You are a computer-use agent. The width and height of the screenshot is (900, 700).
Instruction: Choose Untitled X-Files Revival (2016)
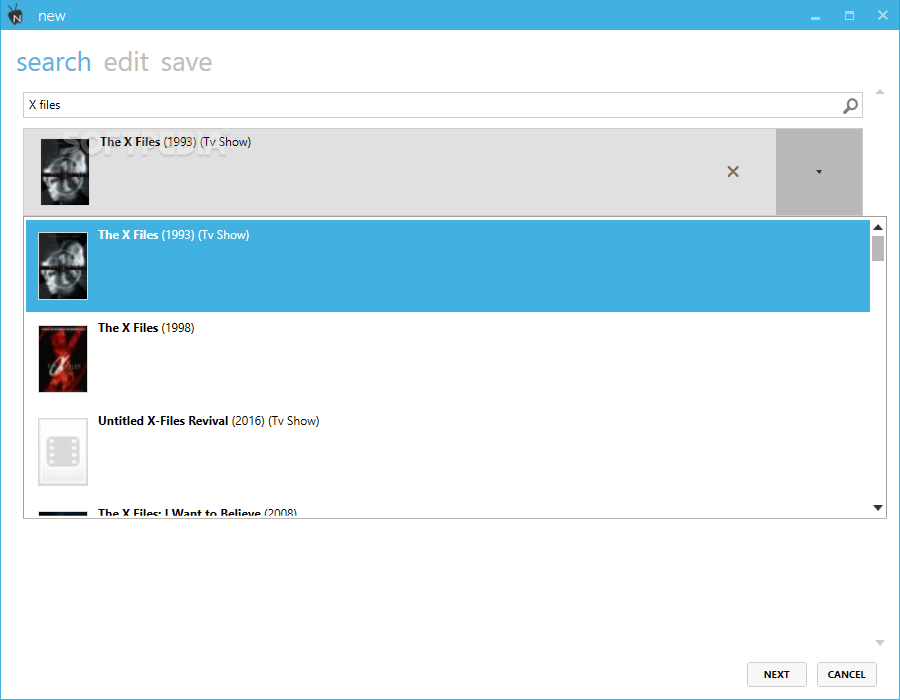click(448, 452)
